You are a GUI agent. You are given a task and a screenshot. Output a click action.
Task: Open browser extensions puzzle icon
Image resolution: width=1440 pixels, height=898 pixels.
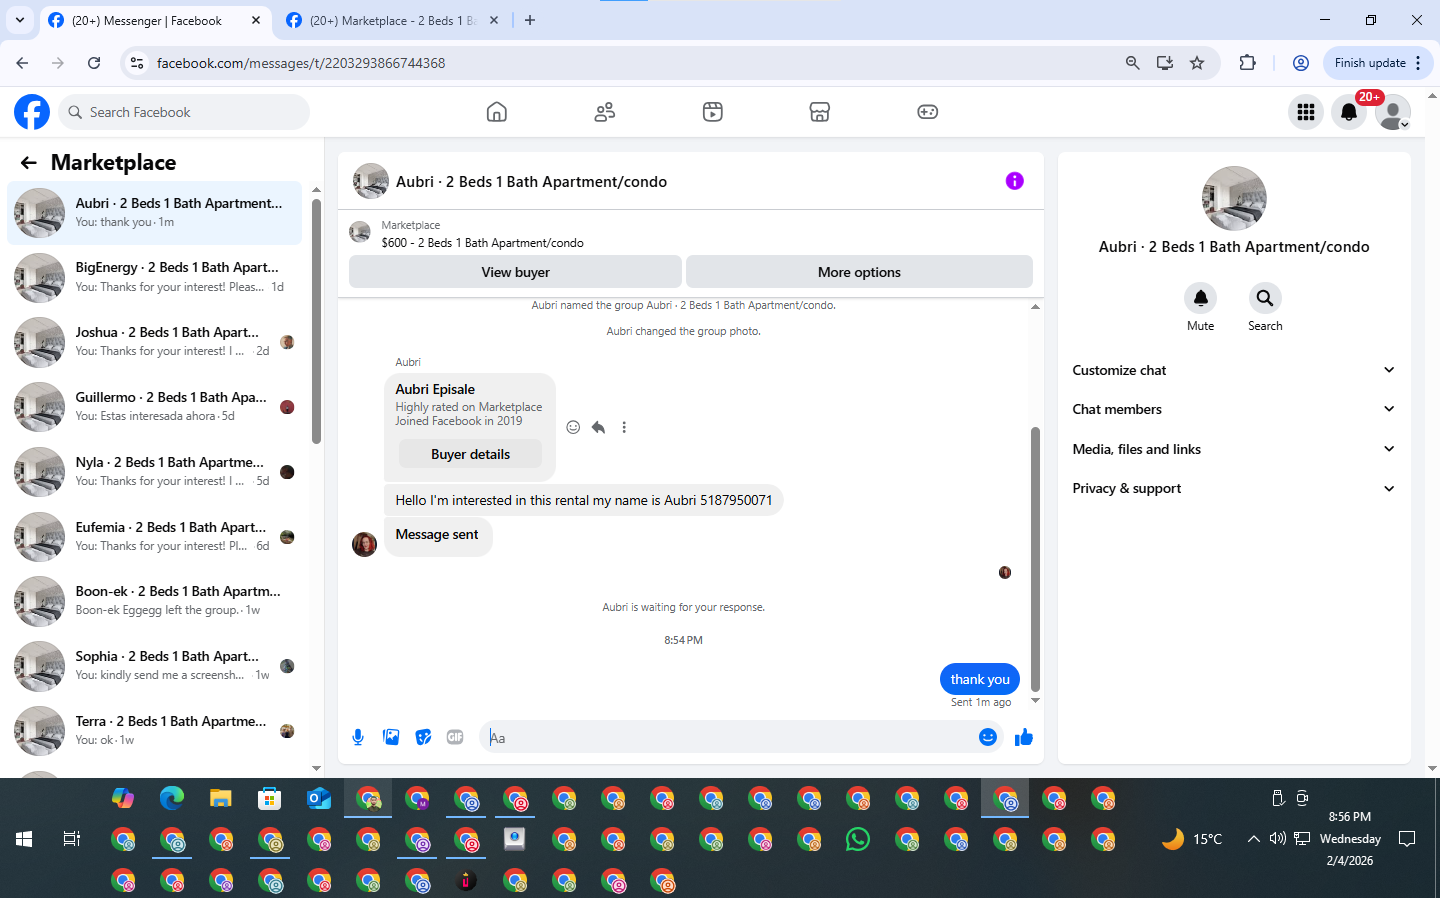(x=1247, y=63)
